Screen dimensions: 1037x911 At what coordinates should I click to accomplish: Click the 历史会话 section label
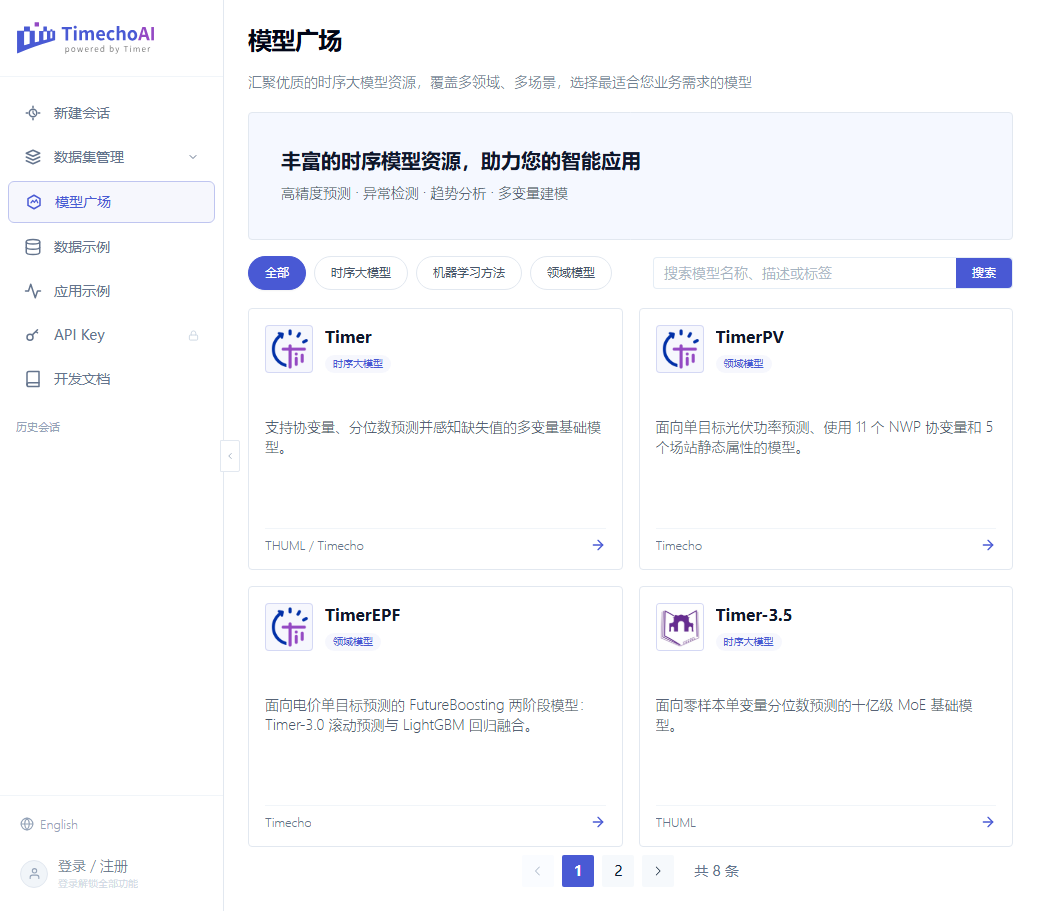pos(38,427)
